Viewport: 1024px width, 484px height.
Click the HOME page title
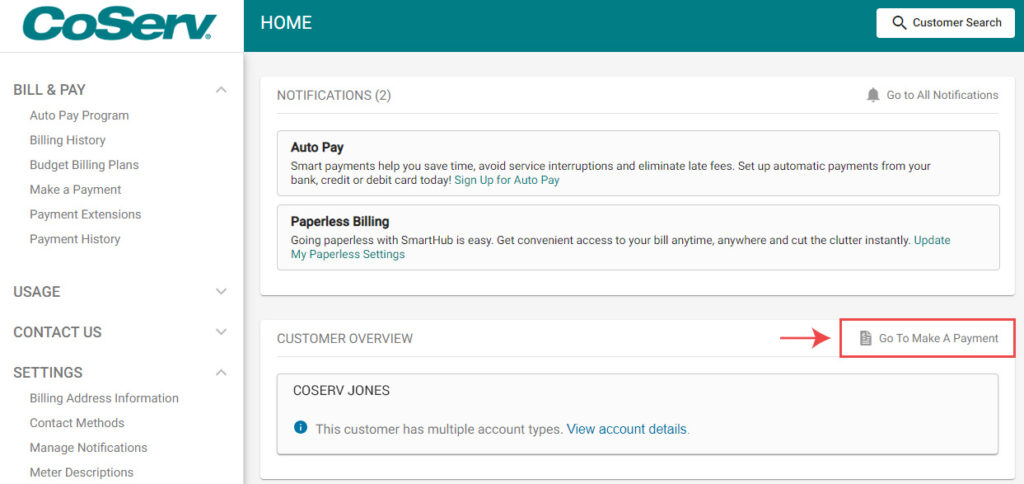286,23
